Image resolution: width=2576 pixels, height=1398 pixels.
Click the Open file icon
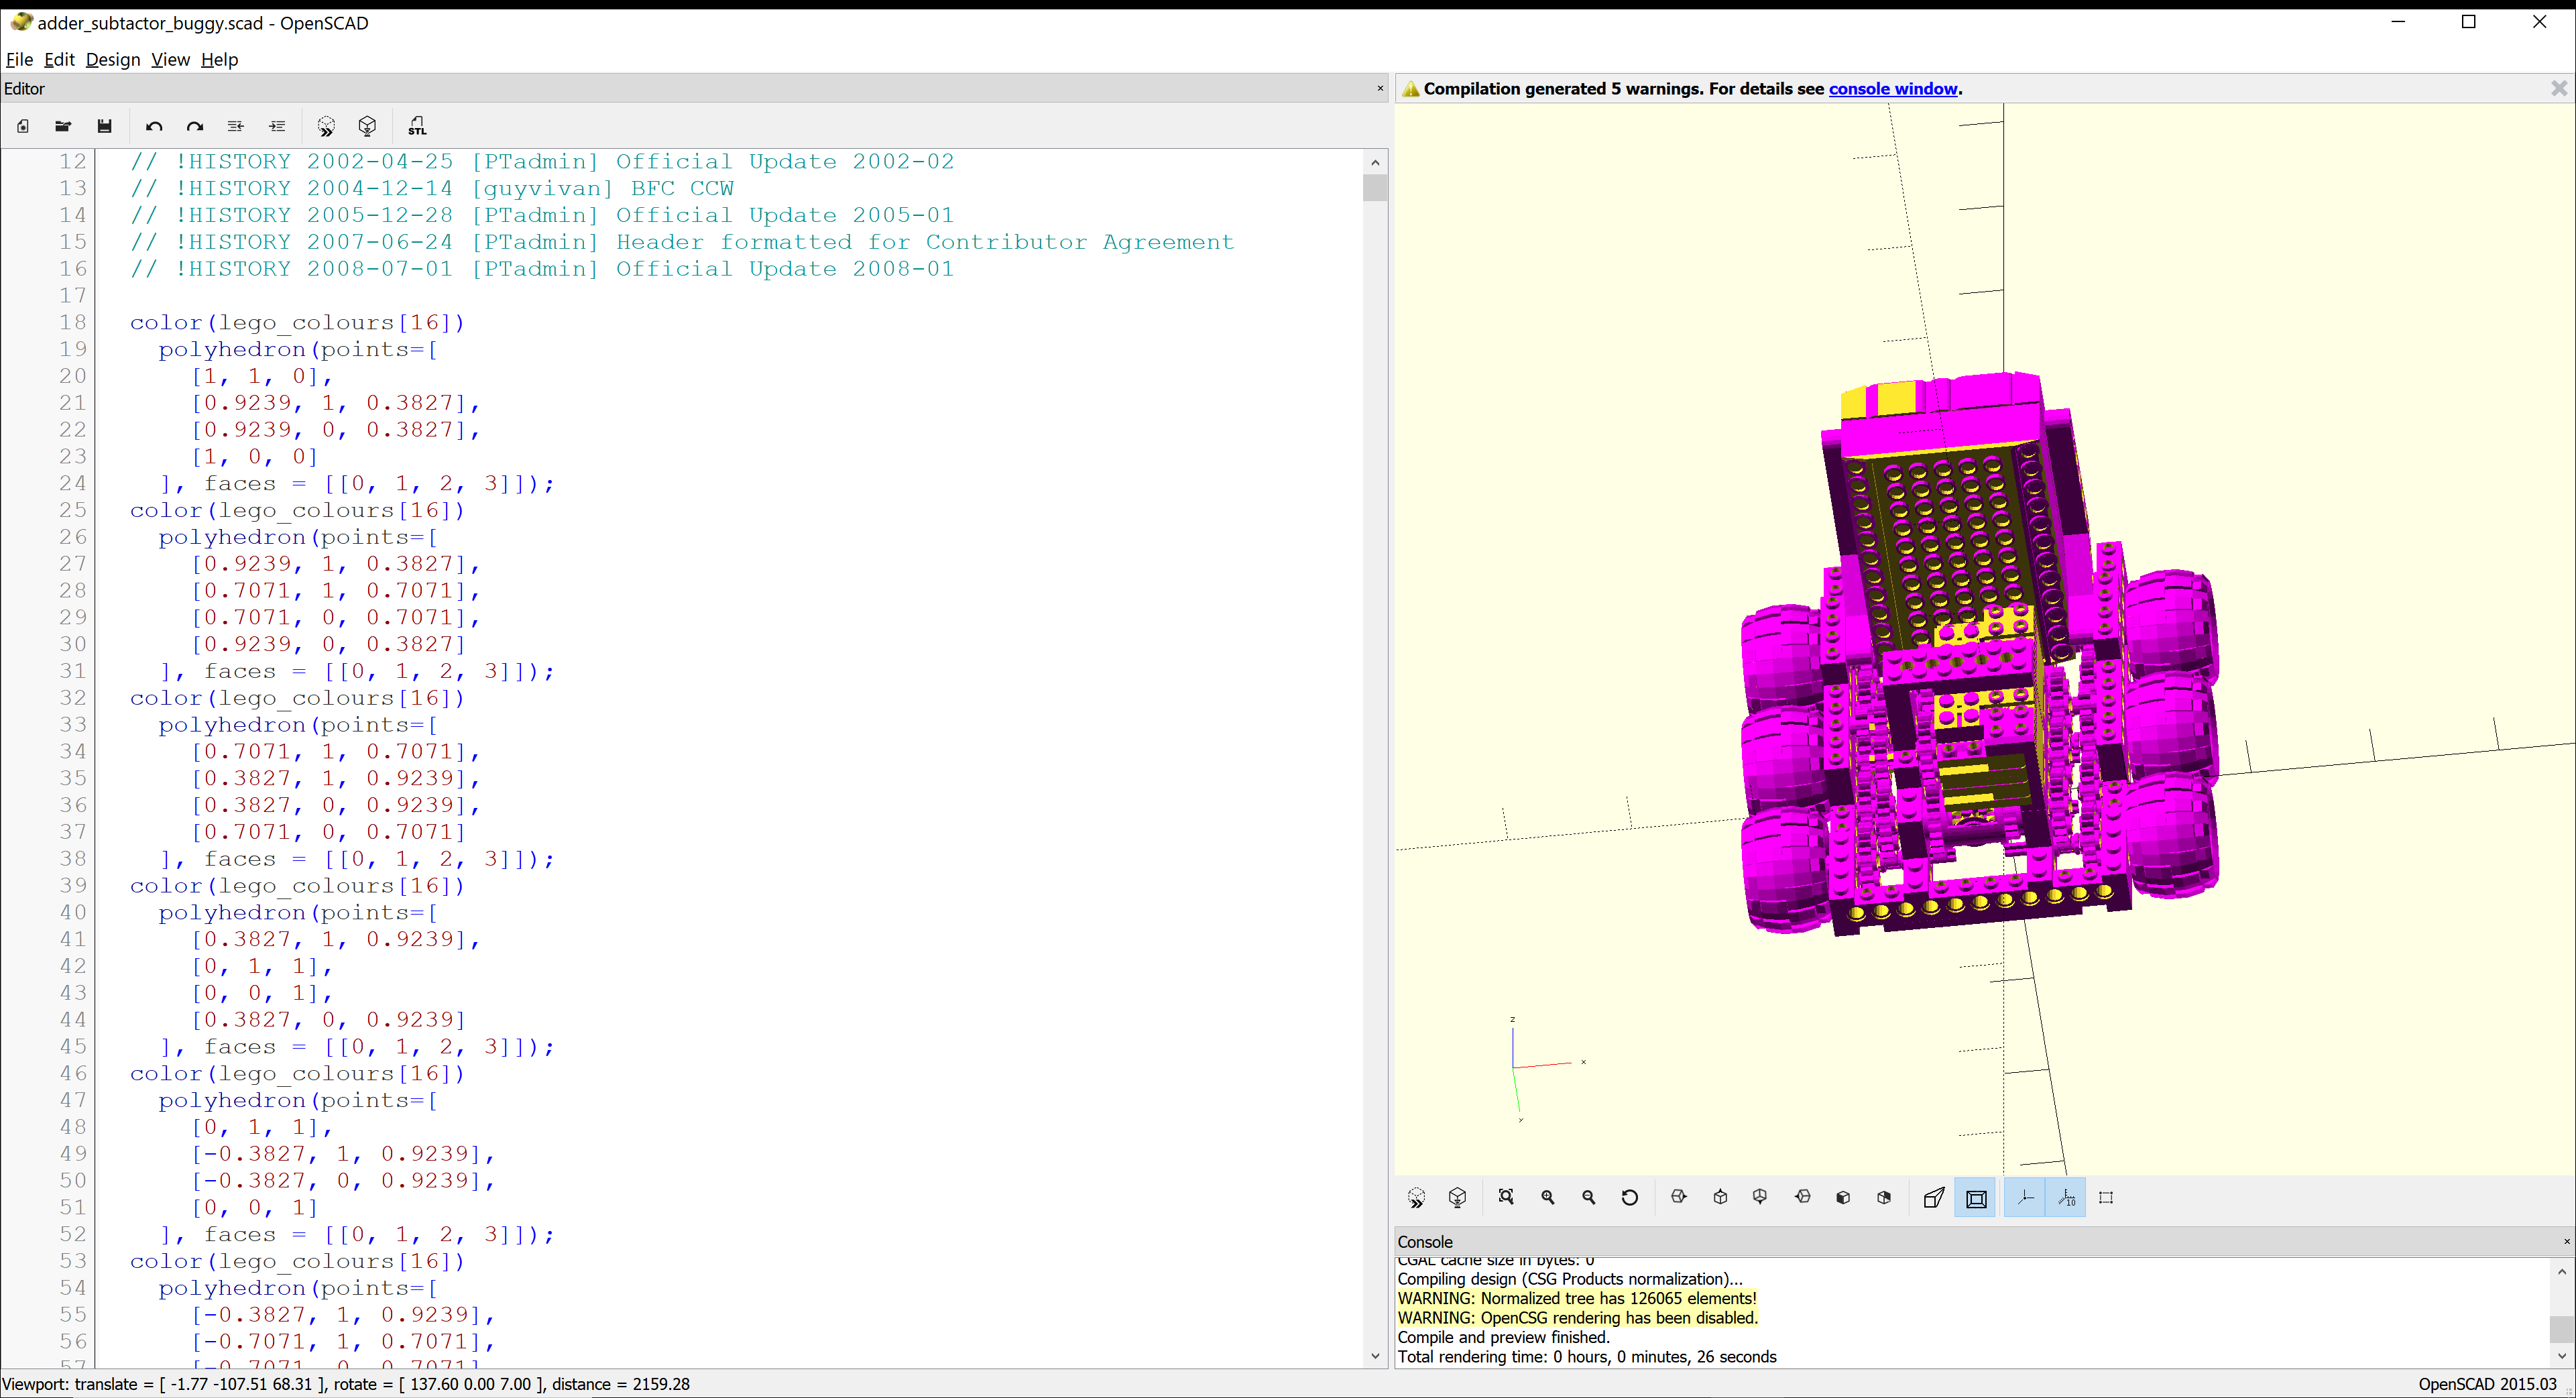click(x=63, y=126)
